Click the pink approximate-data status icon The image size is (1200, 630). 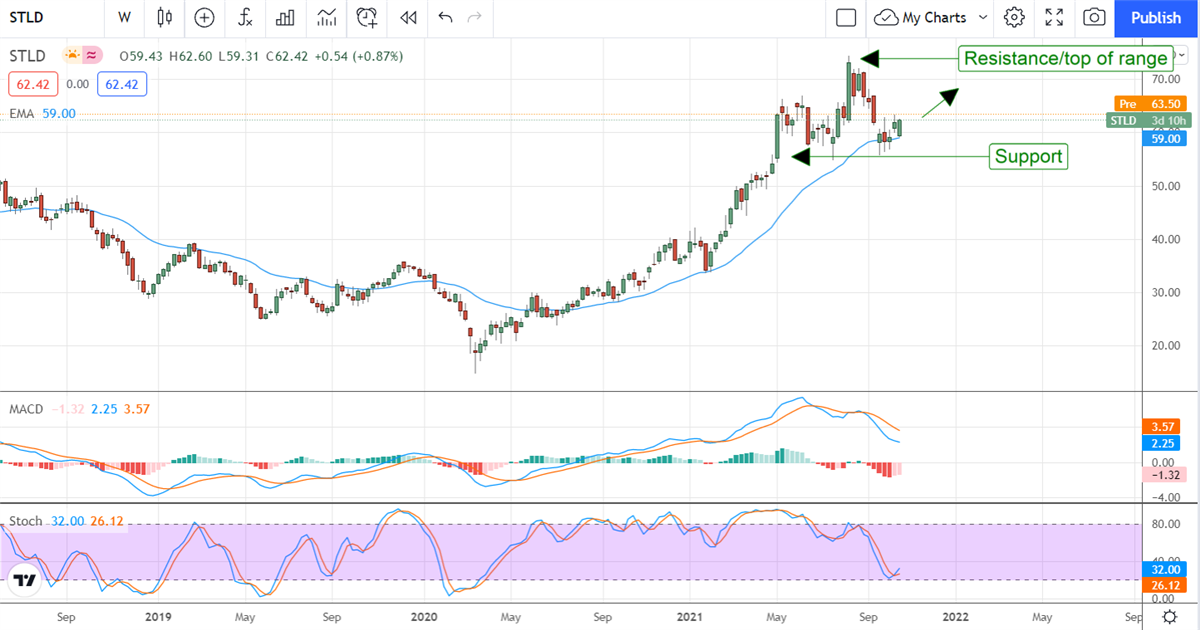(92, 56)
